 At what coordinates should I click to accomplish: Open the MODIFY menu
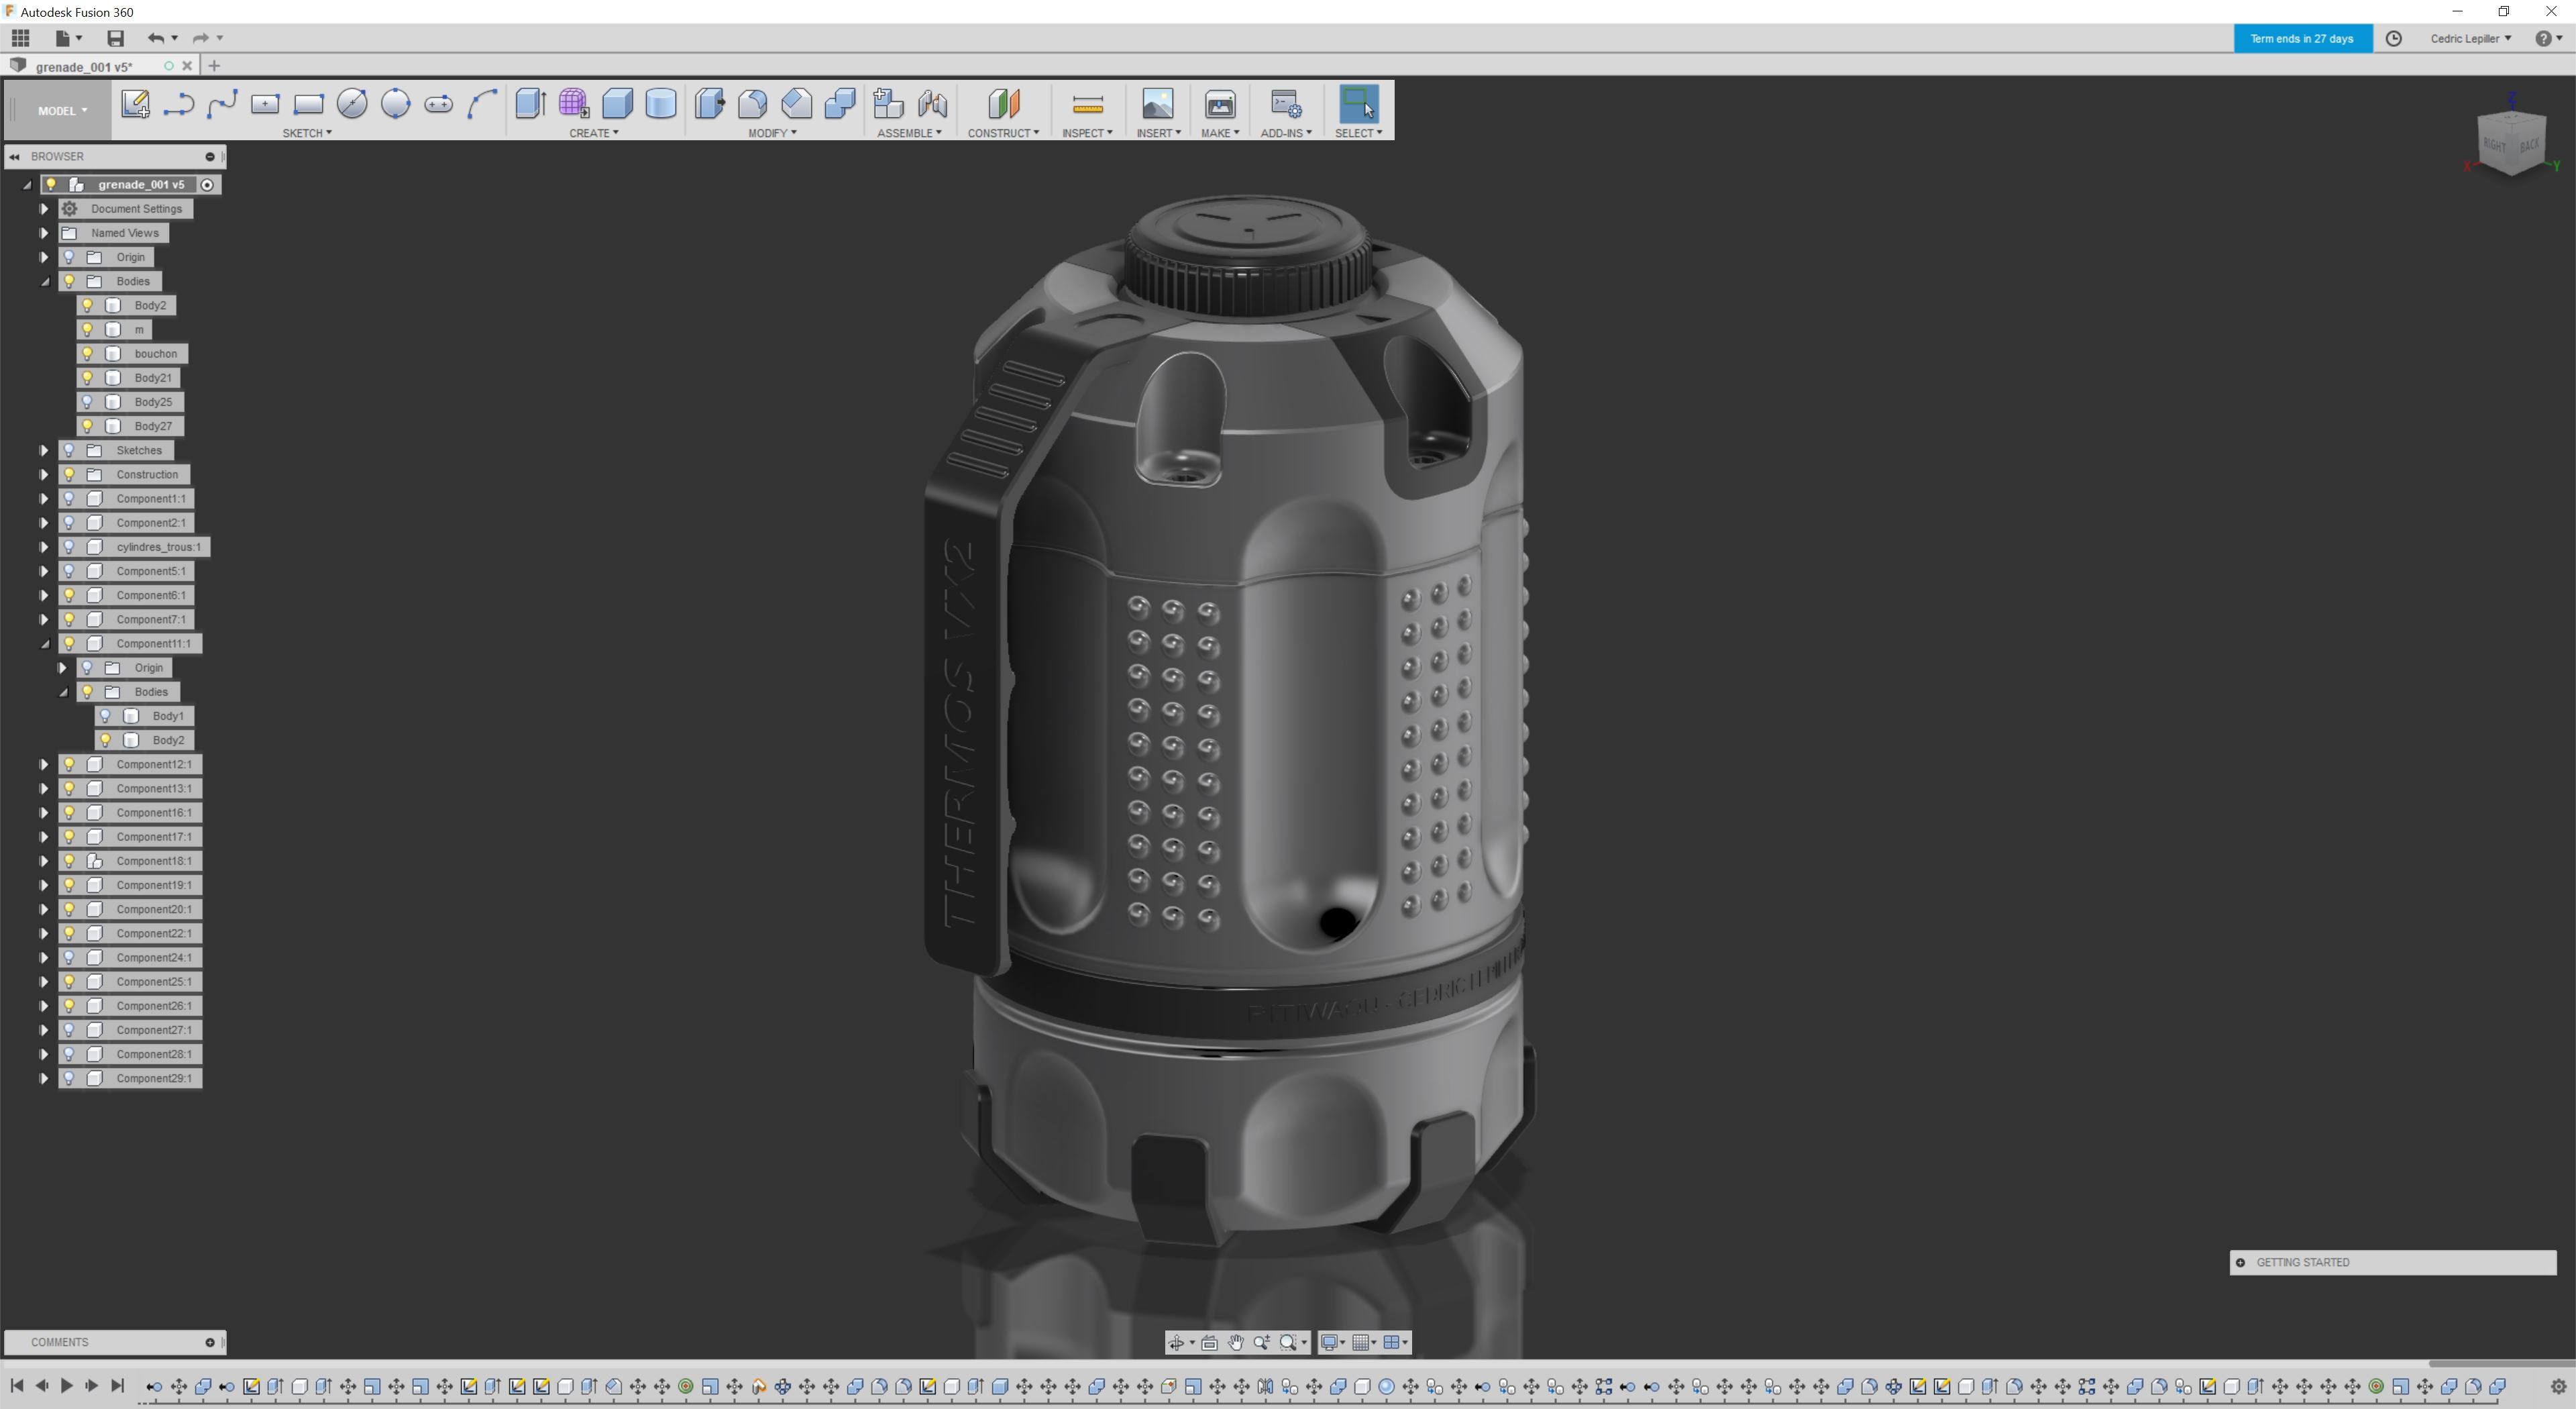coord(772,133)
